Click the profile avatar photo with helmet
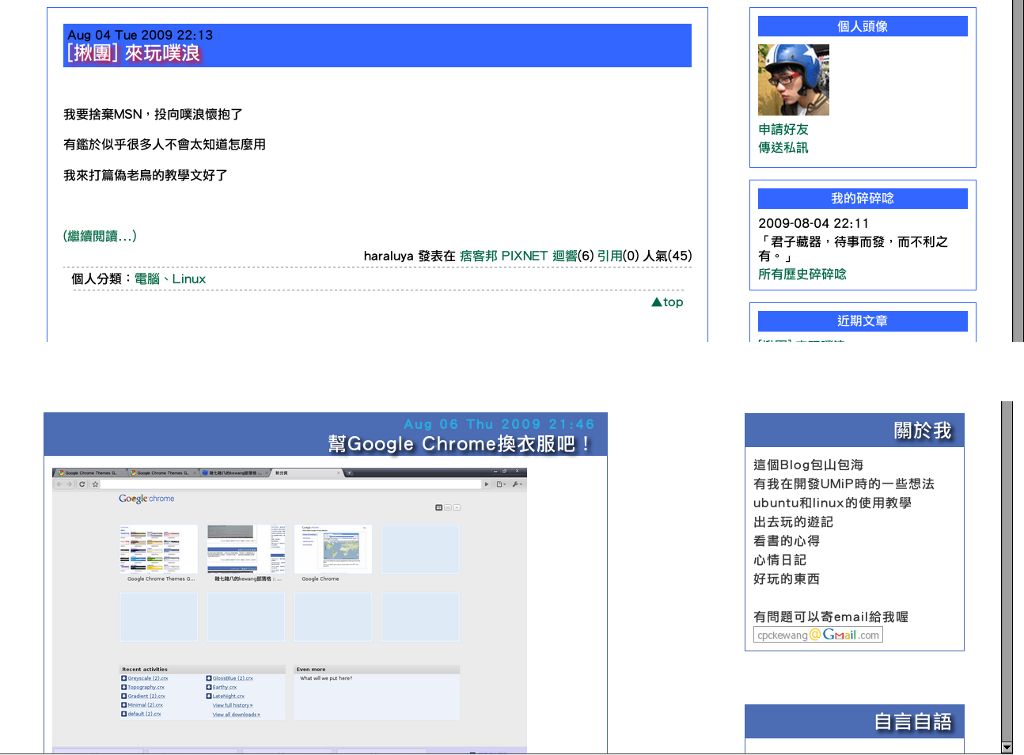Screen dimensions: 1024x755 pyautogui.click(x=793, y=80)
